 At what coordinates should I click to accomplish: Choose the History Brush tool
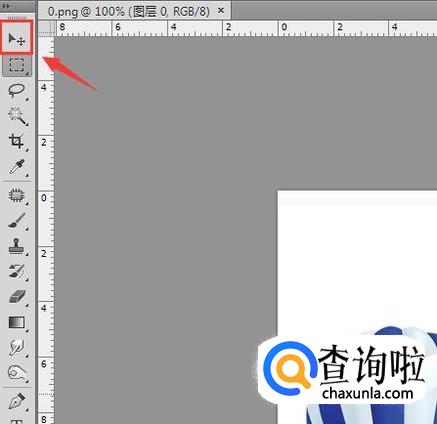[17, 272]
